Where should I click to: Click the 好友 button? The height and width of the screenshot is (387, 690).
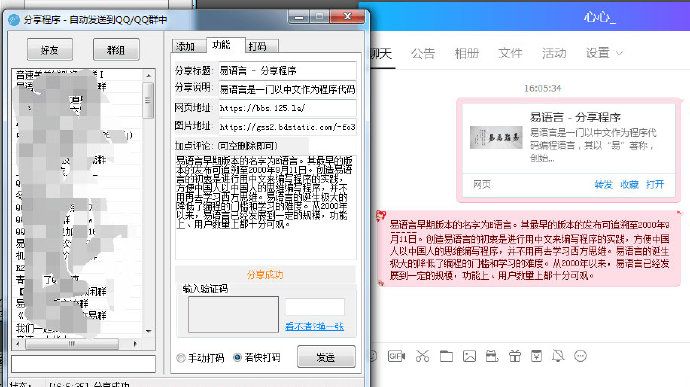(x=50, y=50)
